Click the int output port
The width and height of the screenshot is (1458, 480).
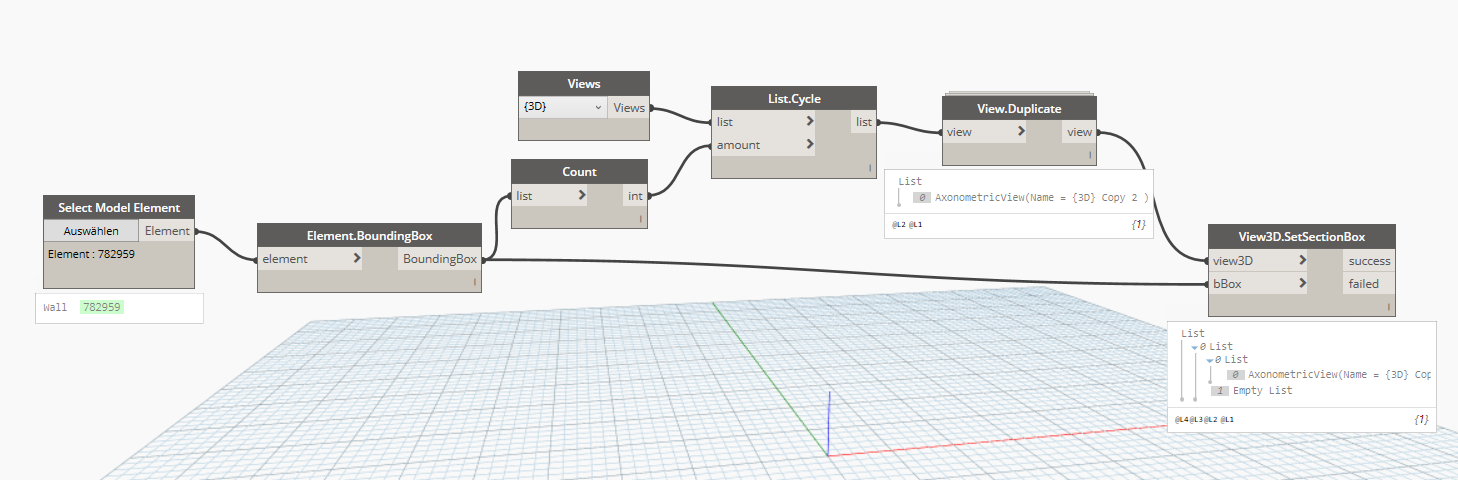click(635, 196)
